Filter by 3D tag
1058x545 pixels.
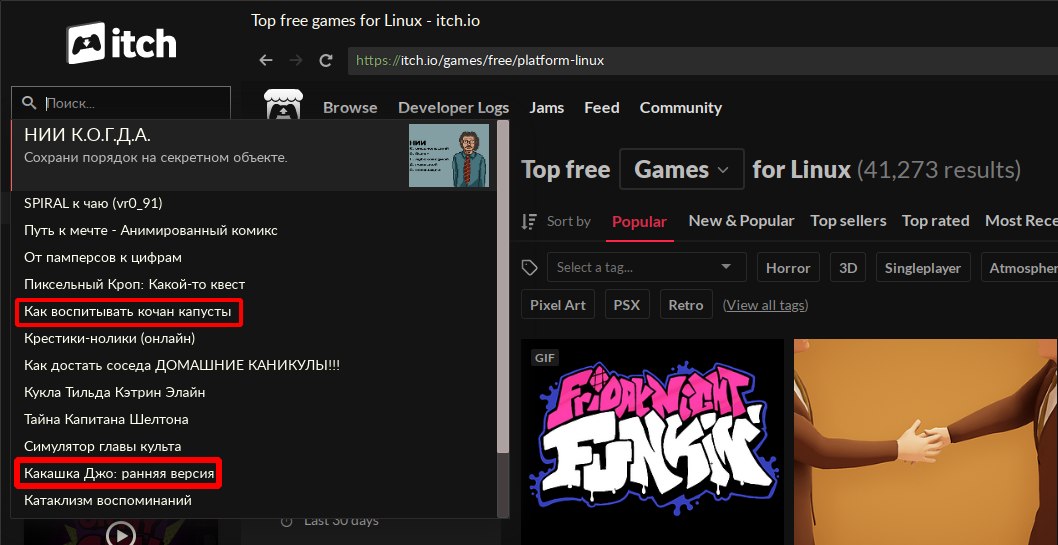click(x=848, y=267)
